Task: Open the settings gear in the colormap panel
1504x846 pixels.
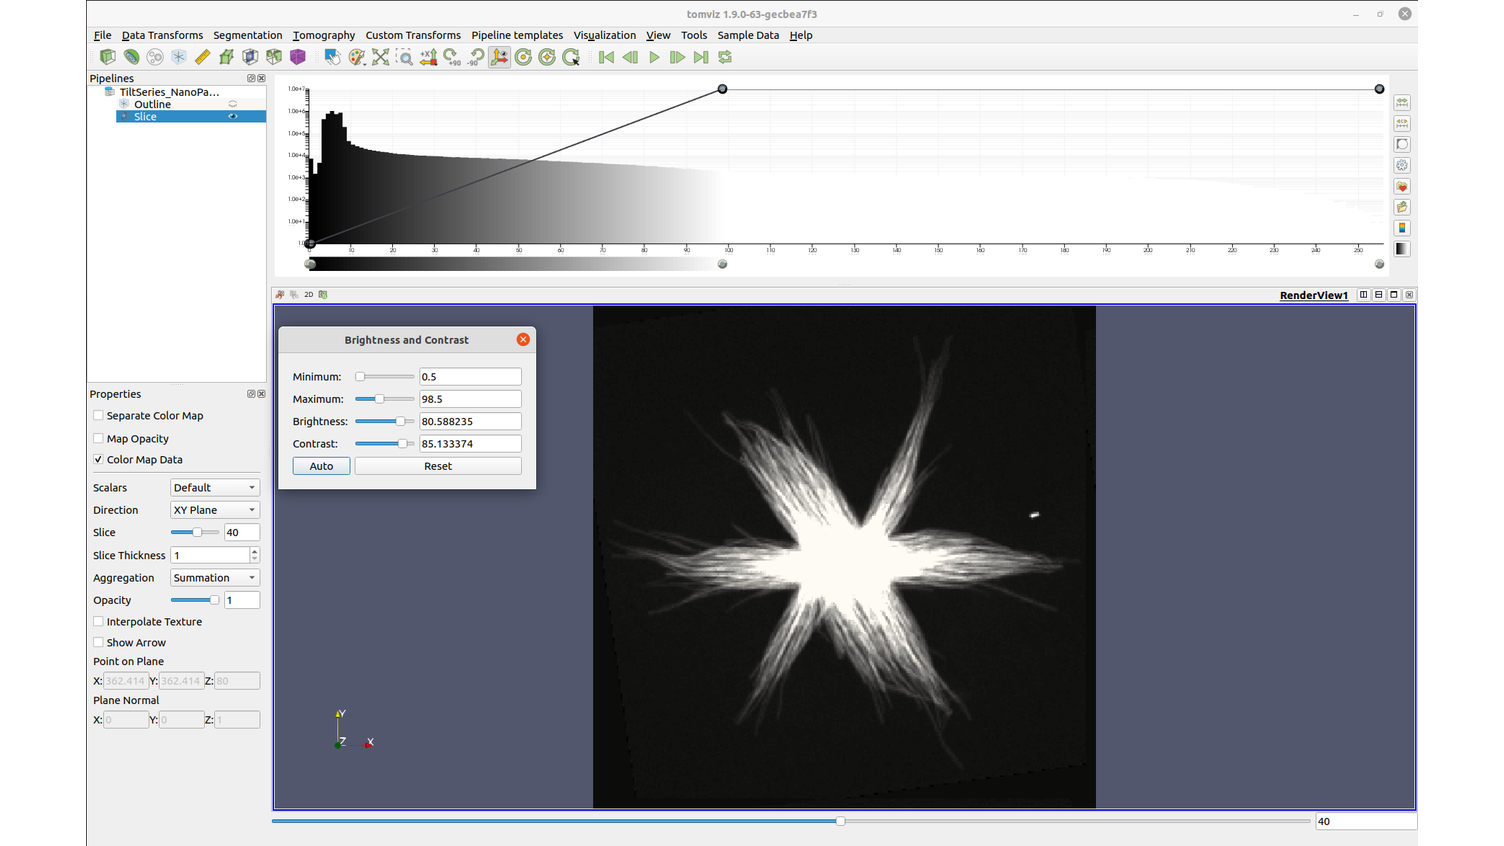Action: (1401, 165)
